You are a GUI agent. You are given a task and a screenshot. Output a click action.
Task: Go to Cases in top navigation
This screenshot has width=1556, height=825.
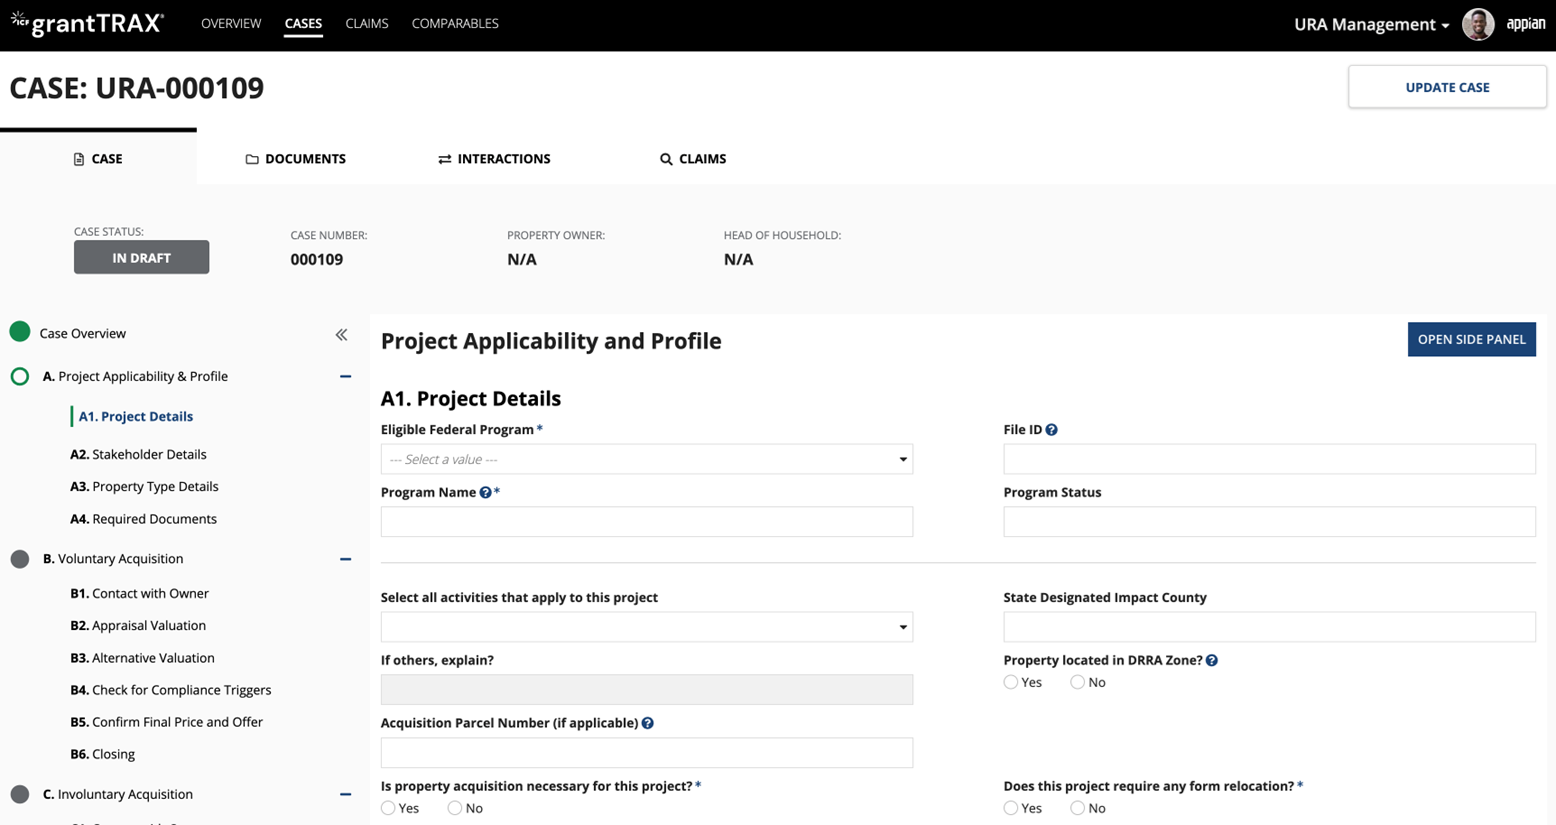303,23
